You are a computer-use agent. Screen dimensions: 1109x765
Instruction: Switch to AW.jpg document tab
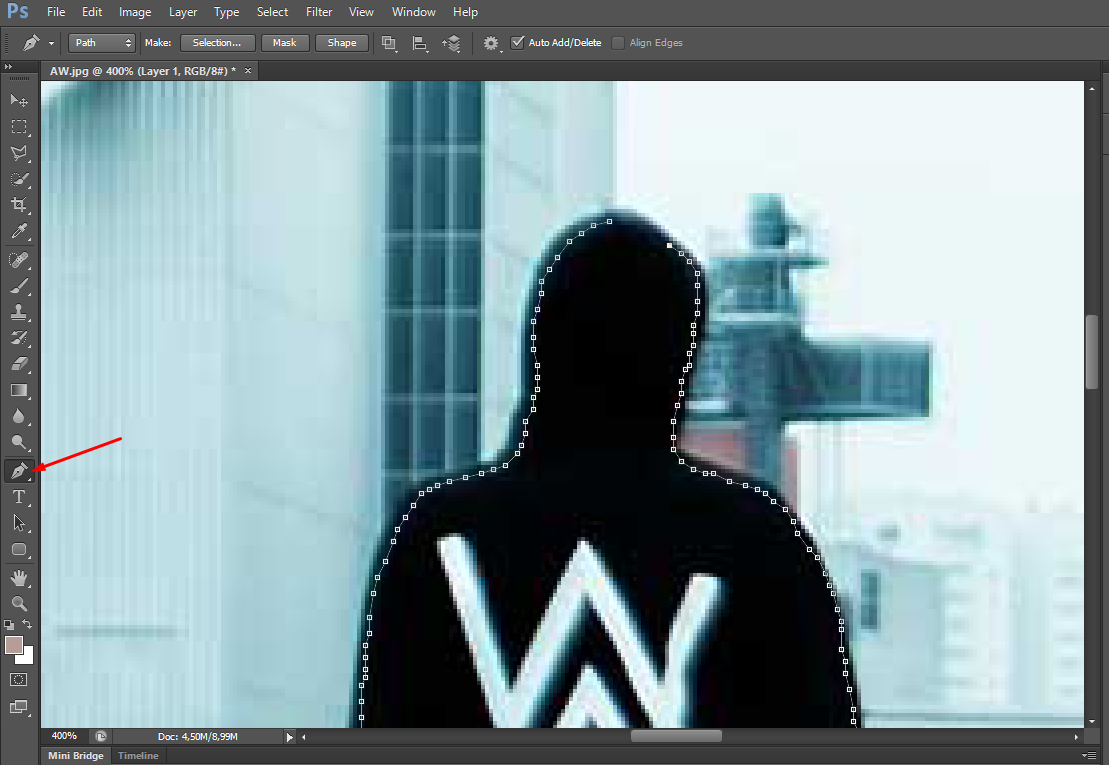coord(143,71)
